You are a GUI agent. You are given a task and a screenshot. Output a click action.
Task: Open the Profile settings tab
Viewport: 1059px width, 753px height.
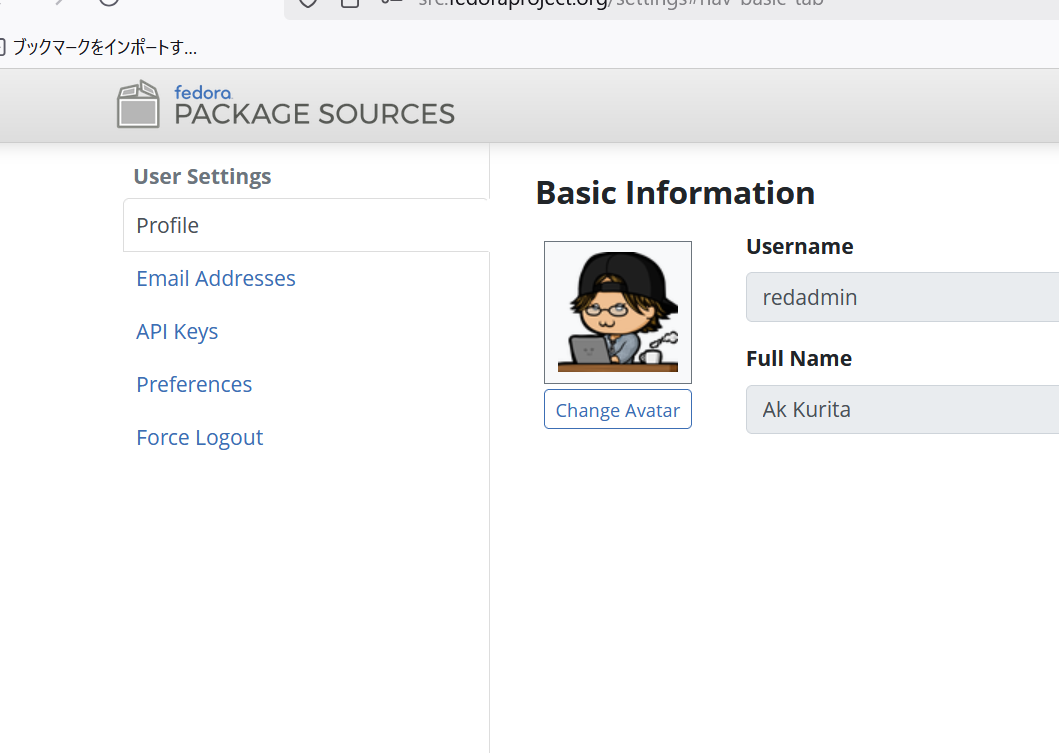point(306,225)
